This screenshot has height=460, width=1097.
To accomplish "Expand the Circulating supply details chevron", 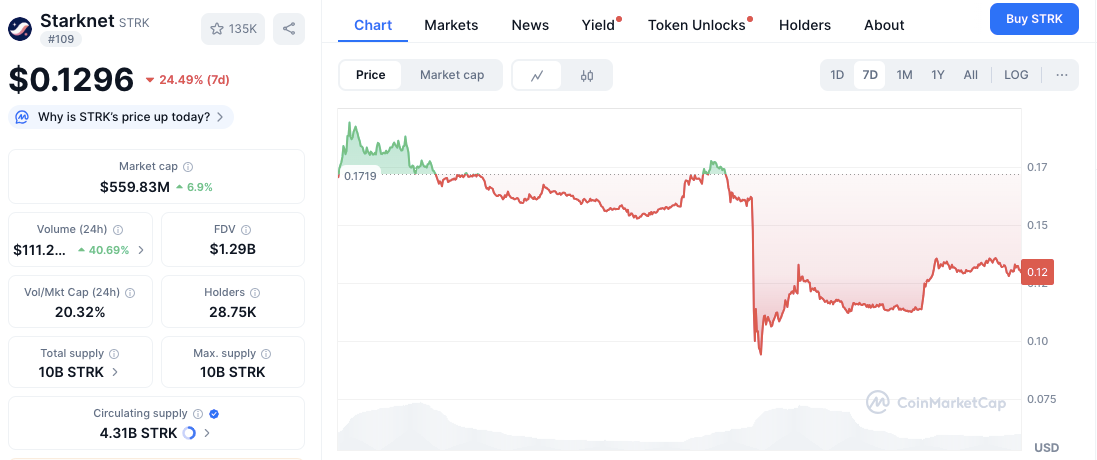I will click(207, 433).
